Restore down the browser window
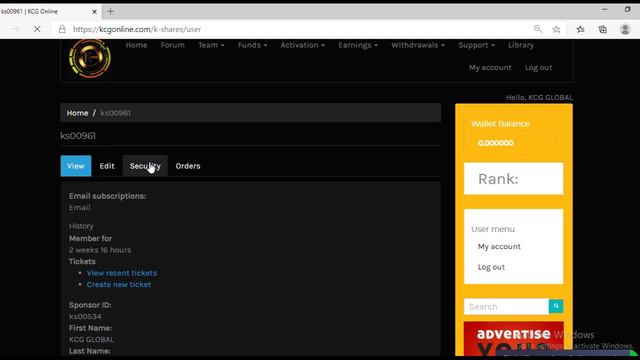640x360 pixels. click(627, 9)
